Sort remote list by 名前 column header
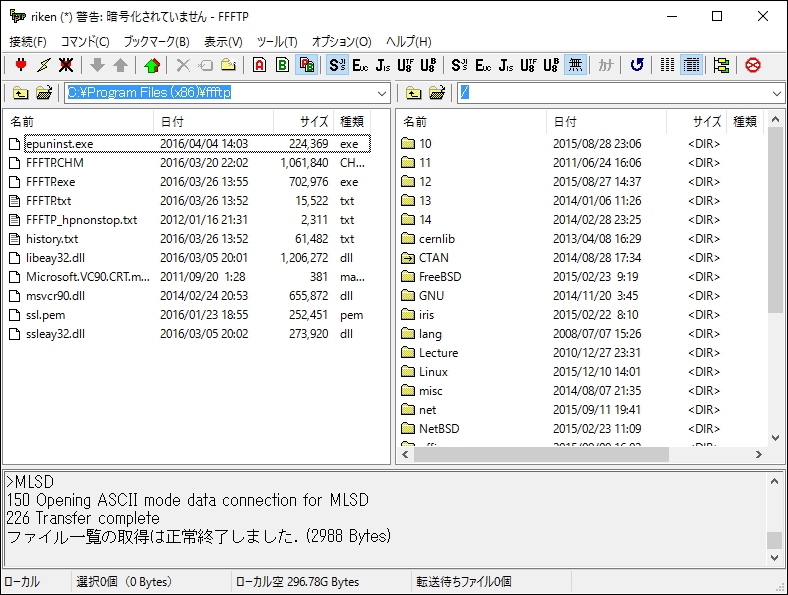788x595 pixels. coord(472,122)
